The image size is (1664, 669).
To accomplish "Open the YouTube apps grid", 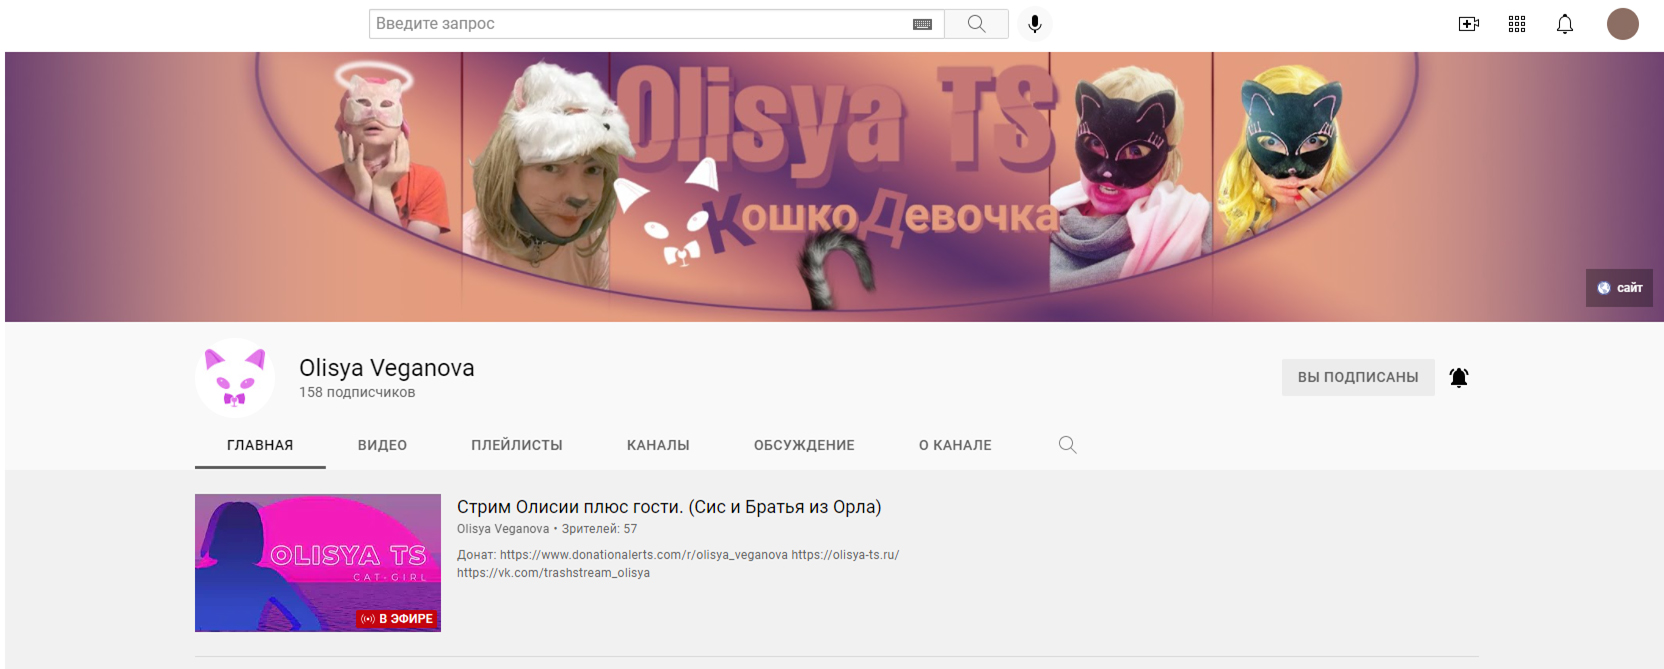I will tap(1517, 24).
